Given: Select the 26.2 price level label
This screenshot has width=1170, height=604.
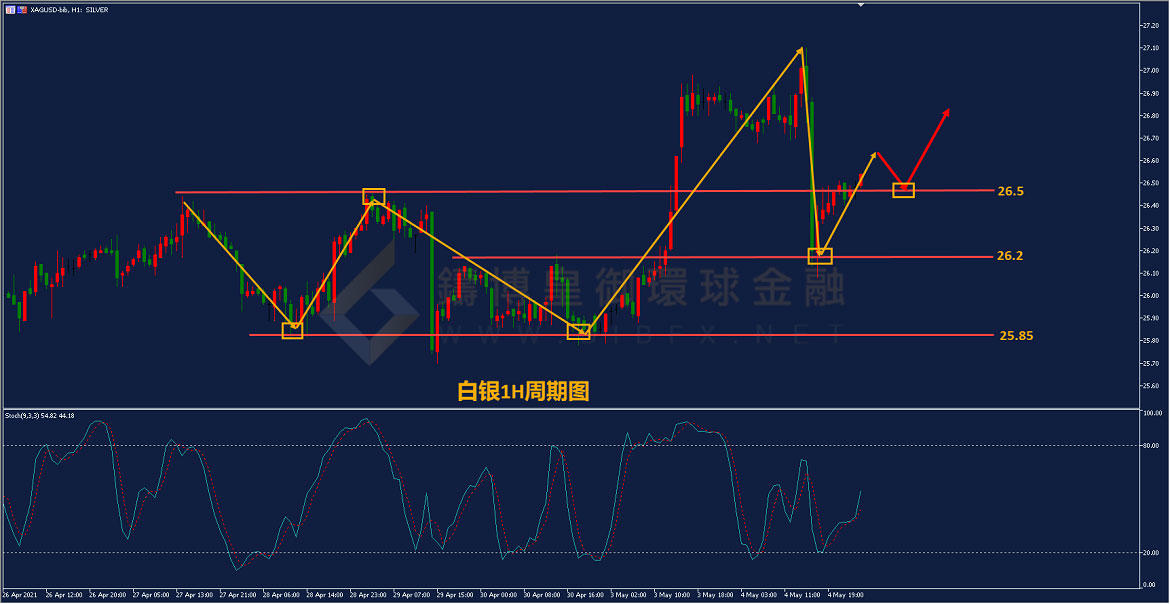Looking at the screenshot, I should click(x=1010, y=256).
